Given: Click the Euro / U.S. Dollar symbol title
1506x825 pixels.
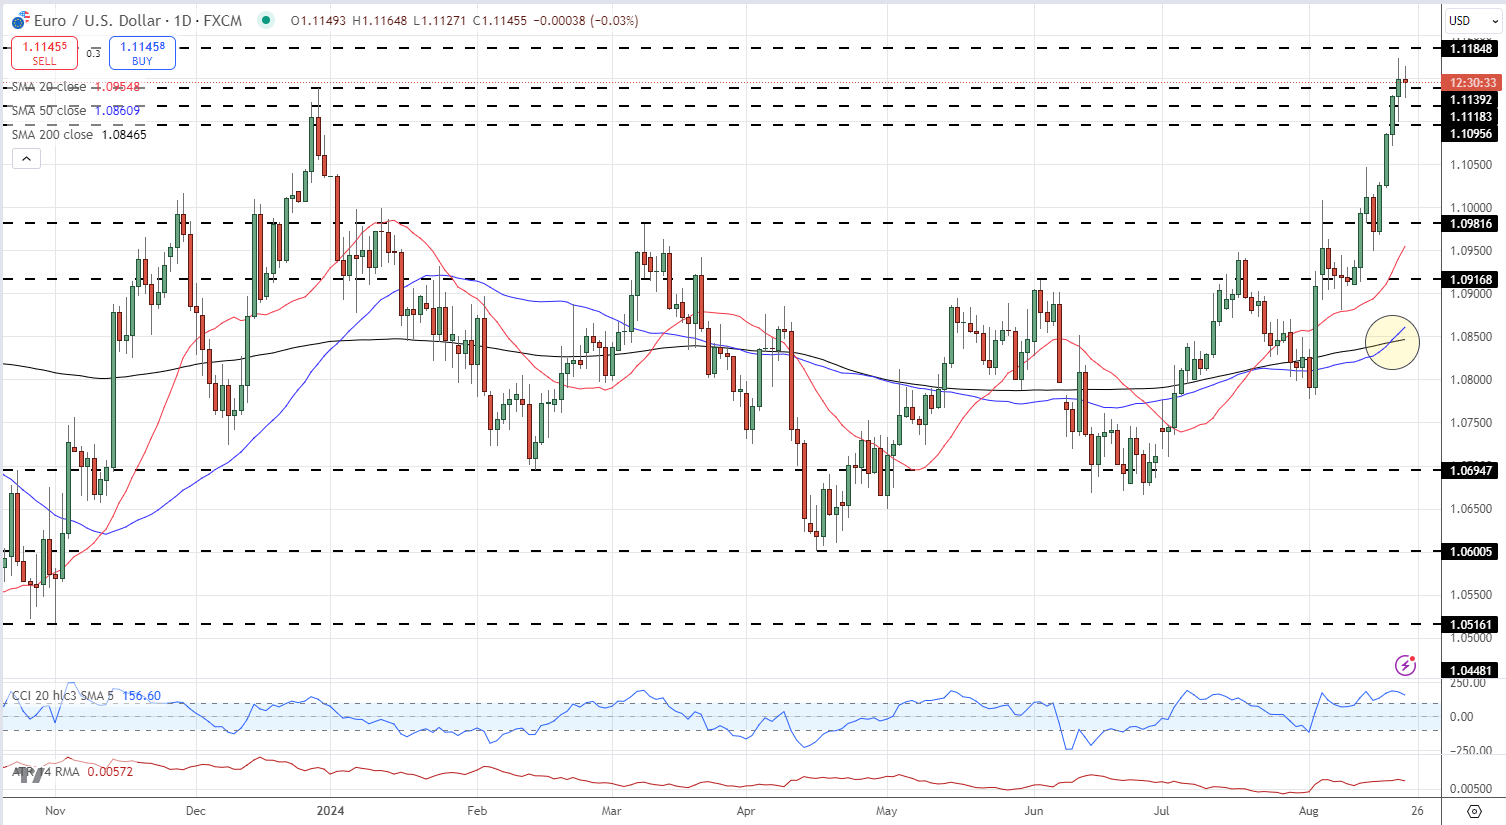Looking at the screenshot, I should coord(138,20).
